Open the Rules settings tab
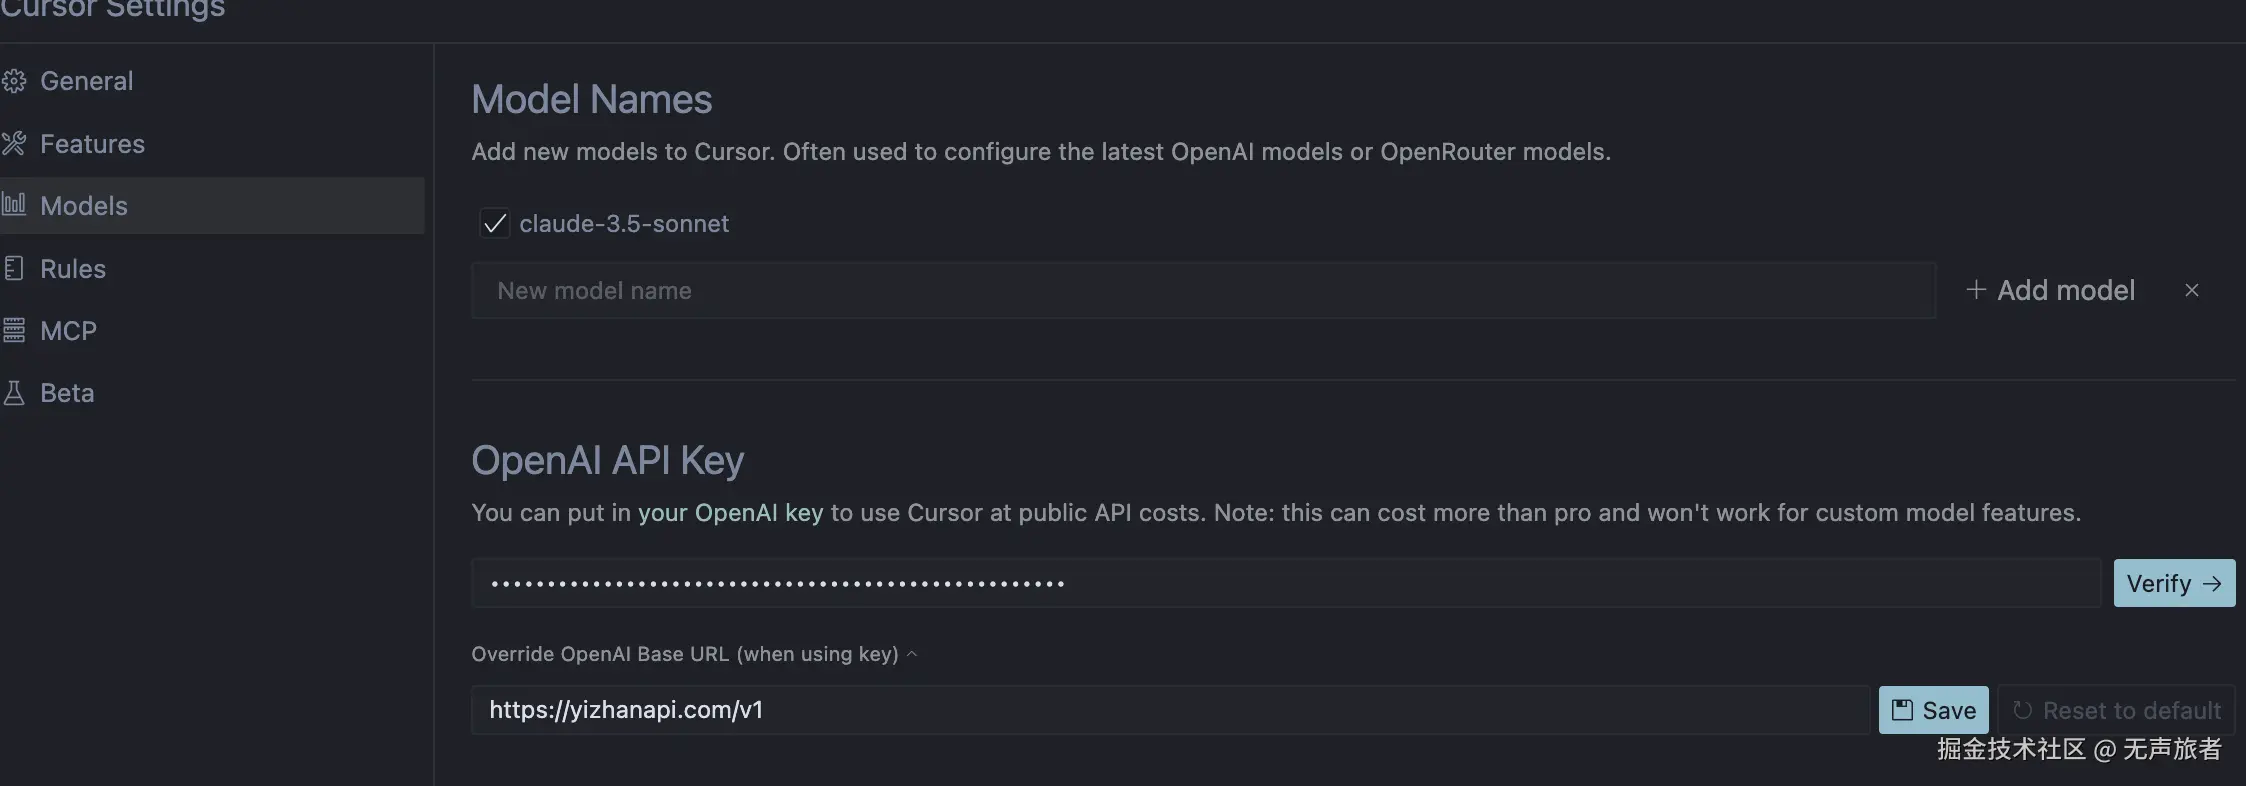This screenshot has width=2246, height=786. click(x=73, y=269)
